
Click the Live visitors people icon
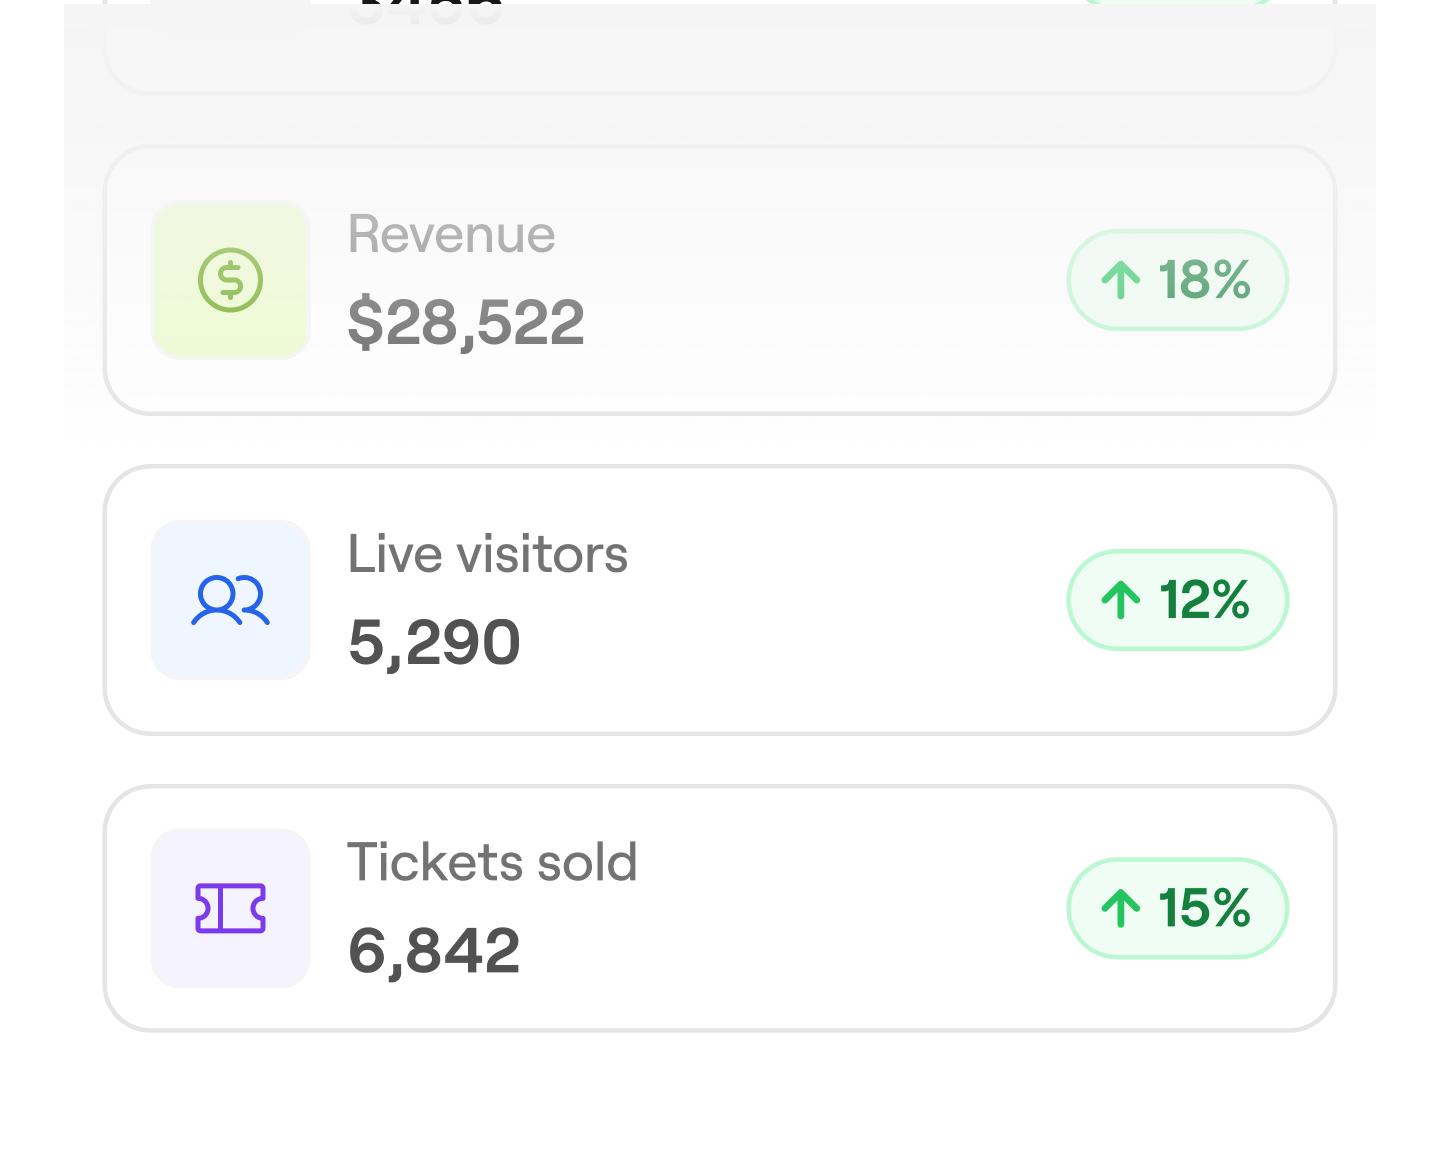point(230,600)
